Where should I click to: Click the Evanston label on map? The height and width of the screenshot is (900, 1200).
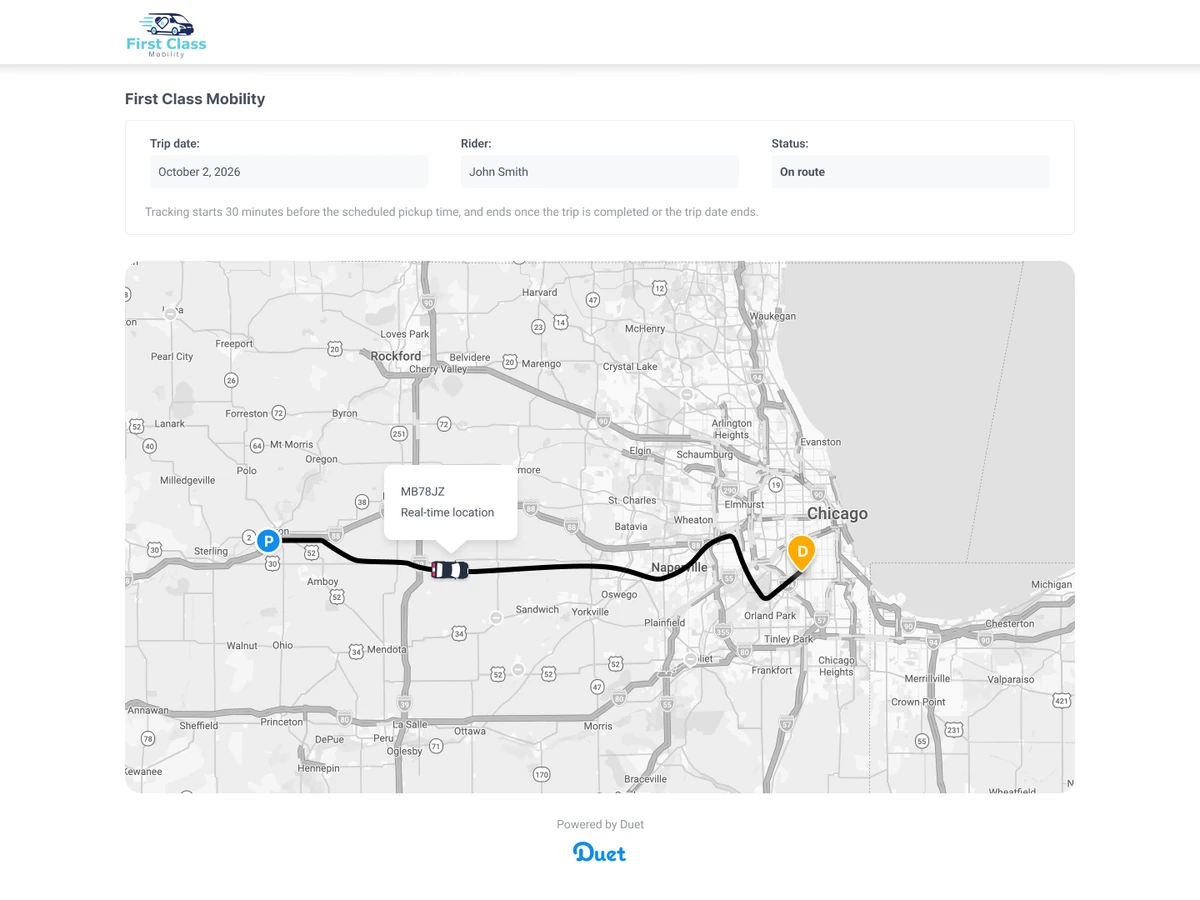[x=821, y=442]
